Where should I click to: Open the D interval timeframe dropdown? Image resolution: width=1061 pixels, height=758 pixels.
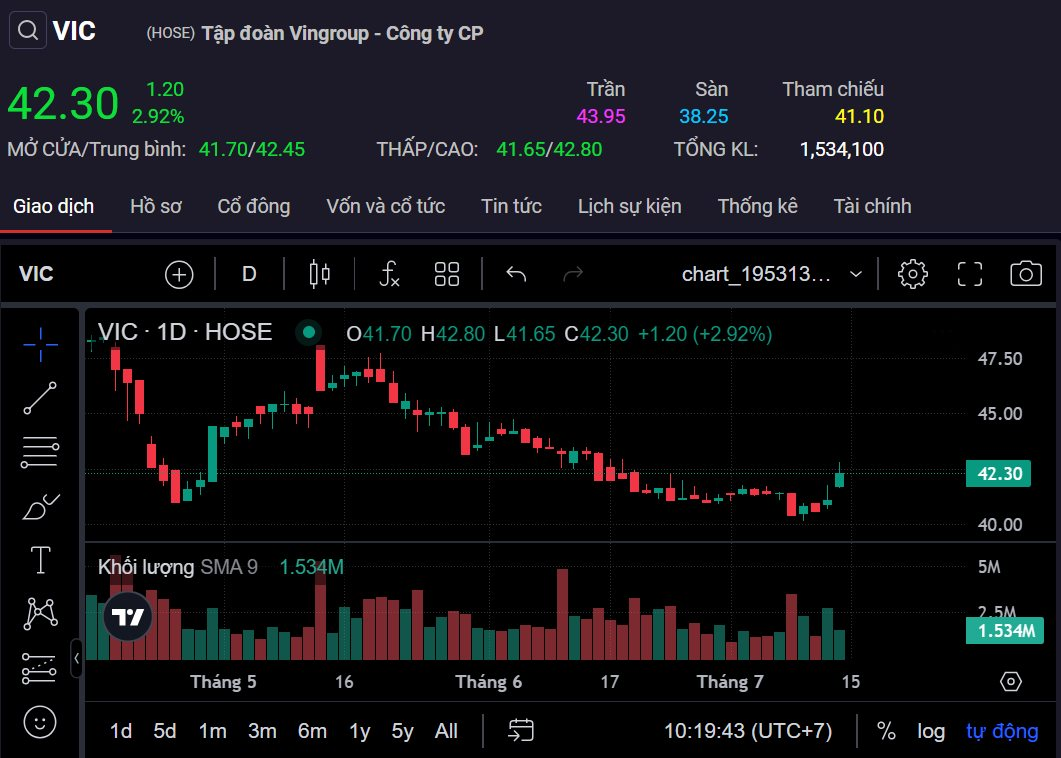point(249,274)
